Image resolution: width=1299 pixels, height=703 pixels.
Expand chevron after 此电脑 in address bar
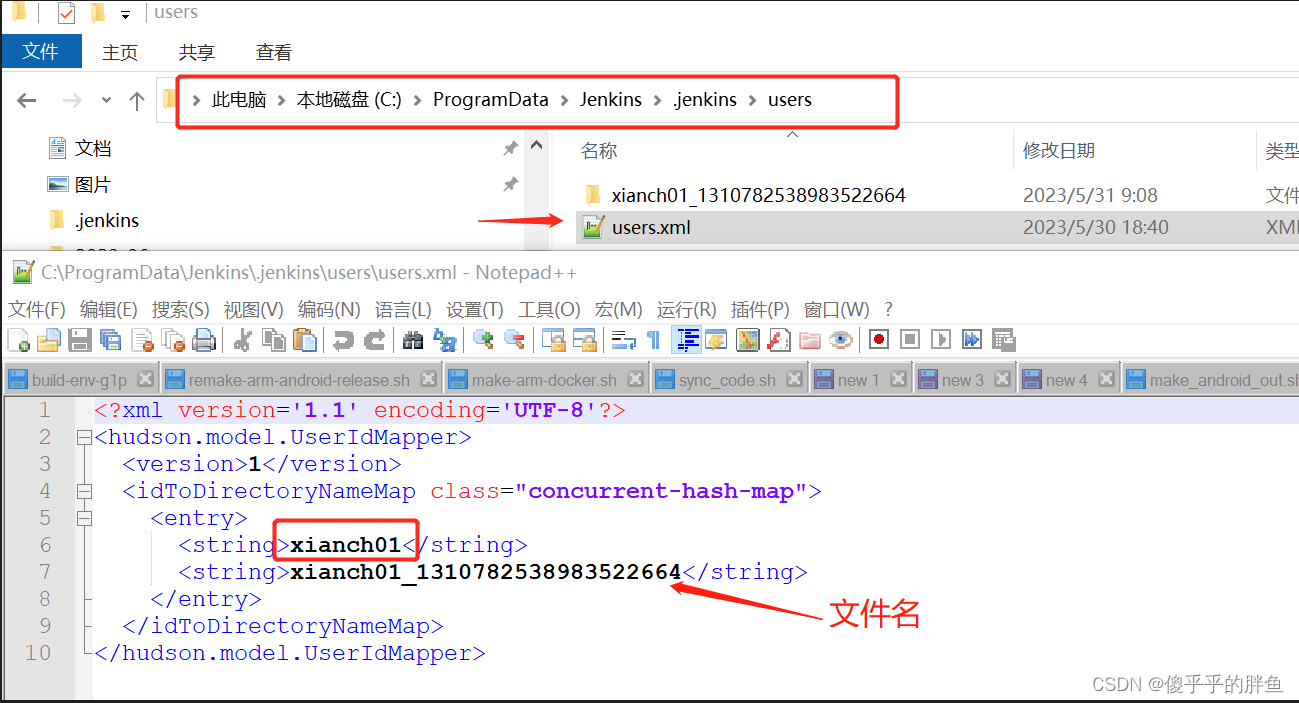pos(281,100)
